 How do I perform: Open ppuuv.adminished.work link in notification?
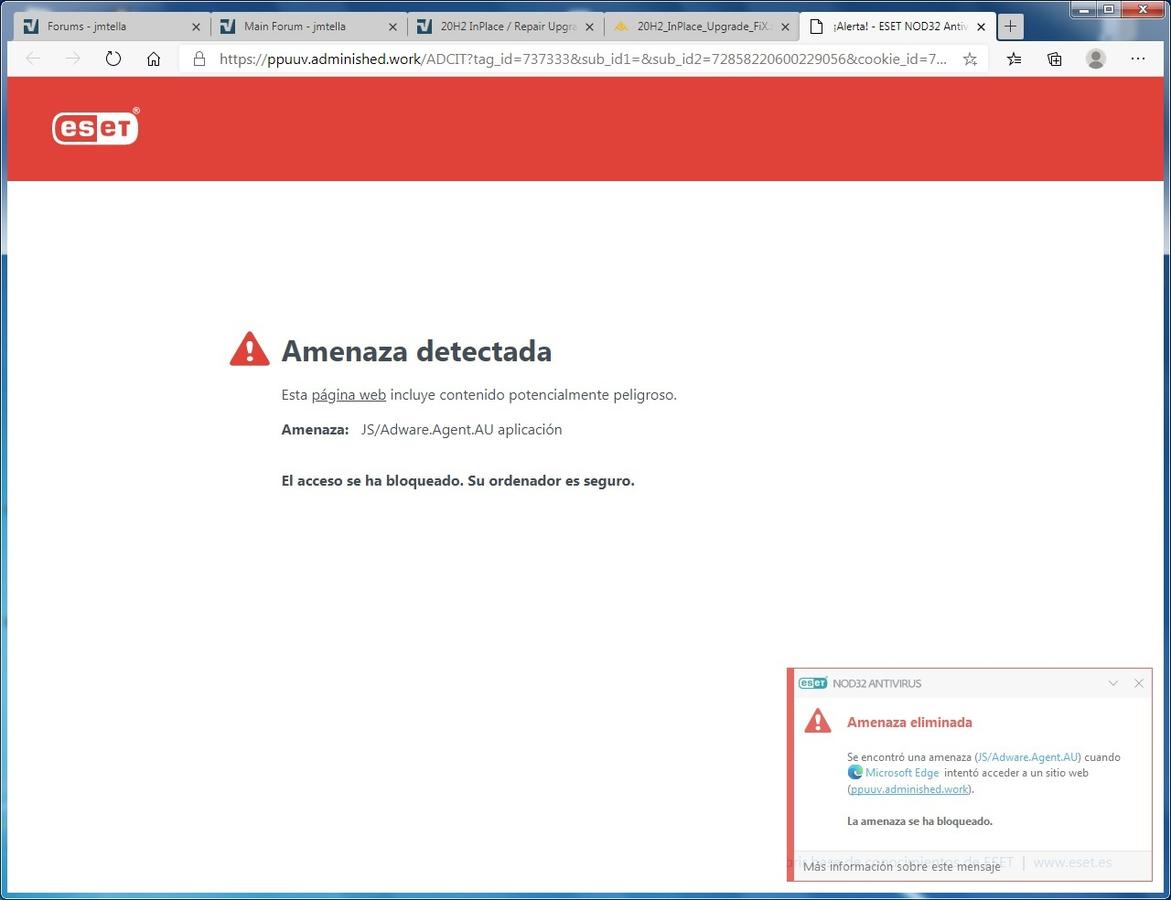pos(910,789)
